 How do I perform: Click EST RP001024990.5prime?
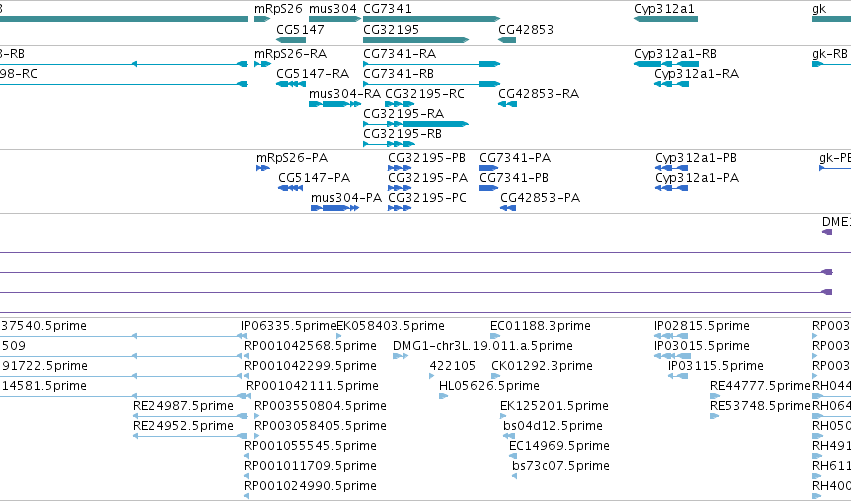pos(310,487)
